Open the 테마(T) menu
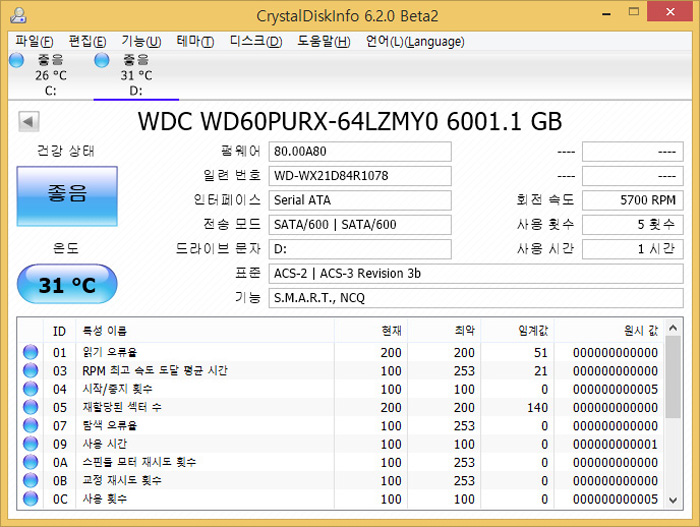This screenshot has height=527, width=700. (195, 42)
